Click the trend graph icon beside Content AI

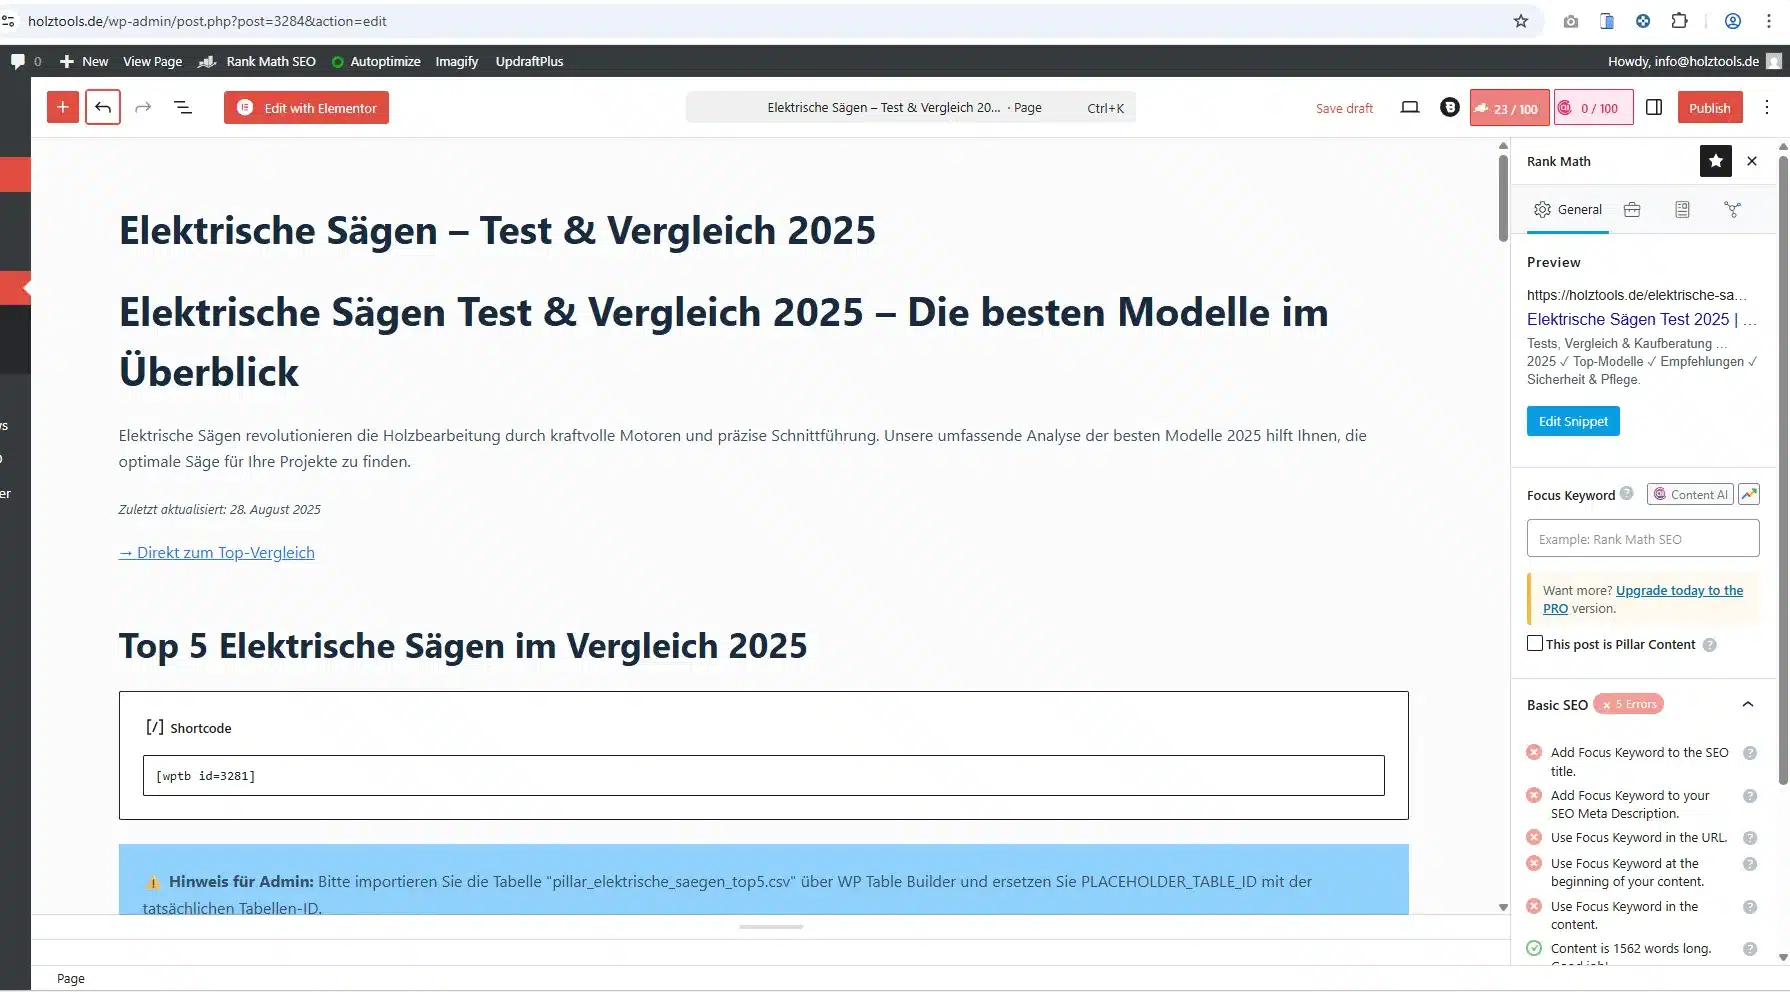(x=1748, y=493)
